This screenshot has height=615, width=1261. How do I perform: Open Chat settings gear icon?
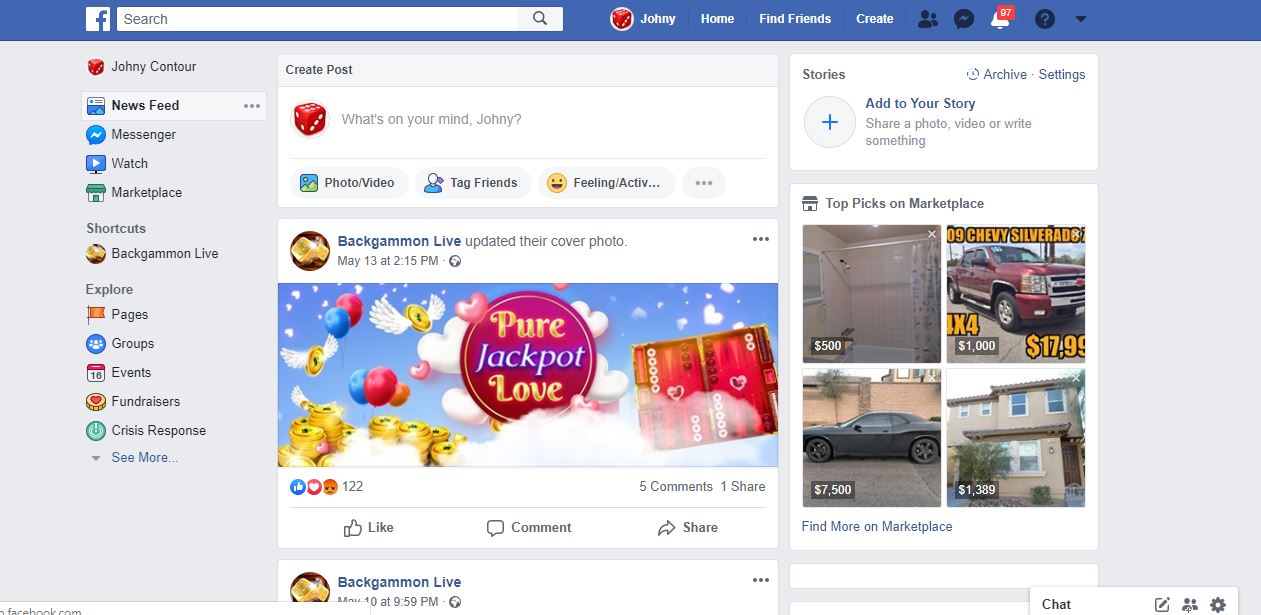click(x=1217, y=604)
